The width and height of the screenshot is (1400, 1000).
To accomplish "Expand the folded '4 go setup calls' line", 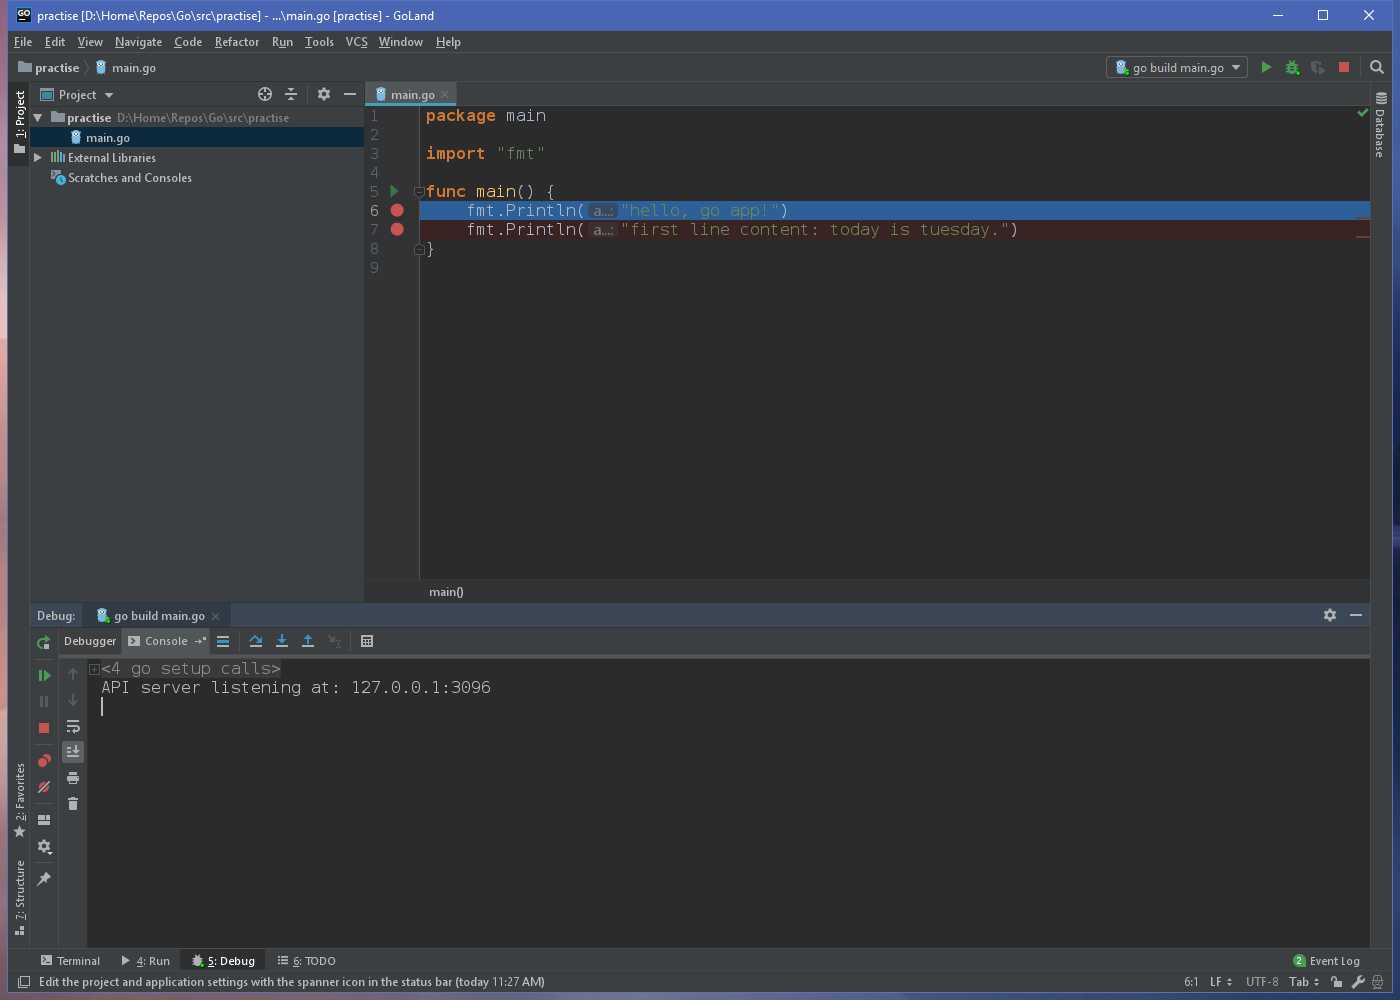I will click(x=94, y=669).
